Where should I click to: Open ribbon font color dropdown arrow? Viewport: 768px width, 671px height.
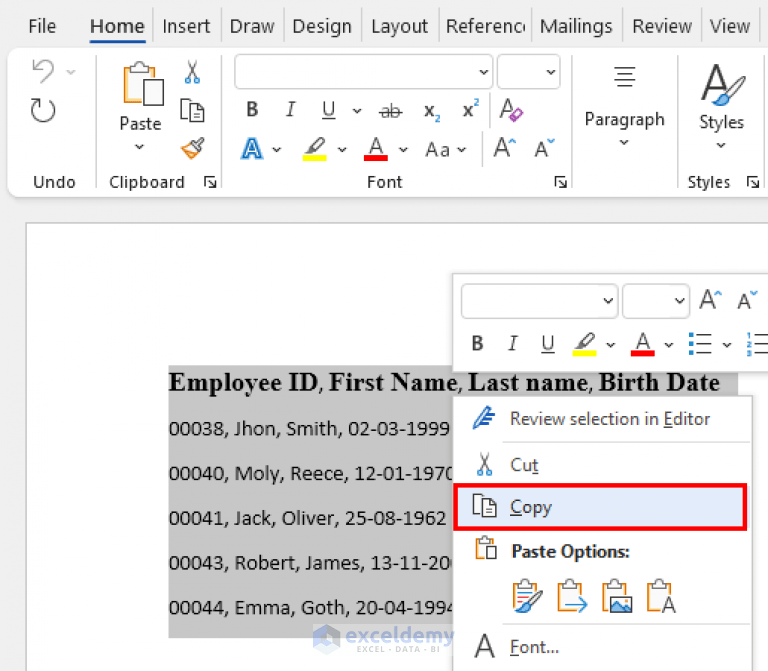pyautogui.click(x=403, y=149)
